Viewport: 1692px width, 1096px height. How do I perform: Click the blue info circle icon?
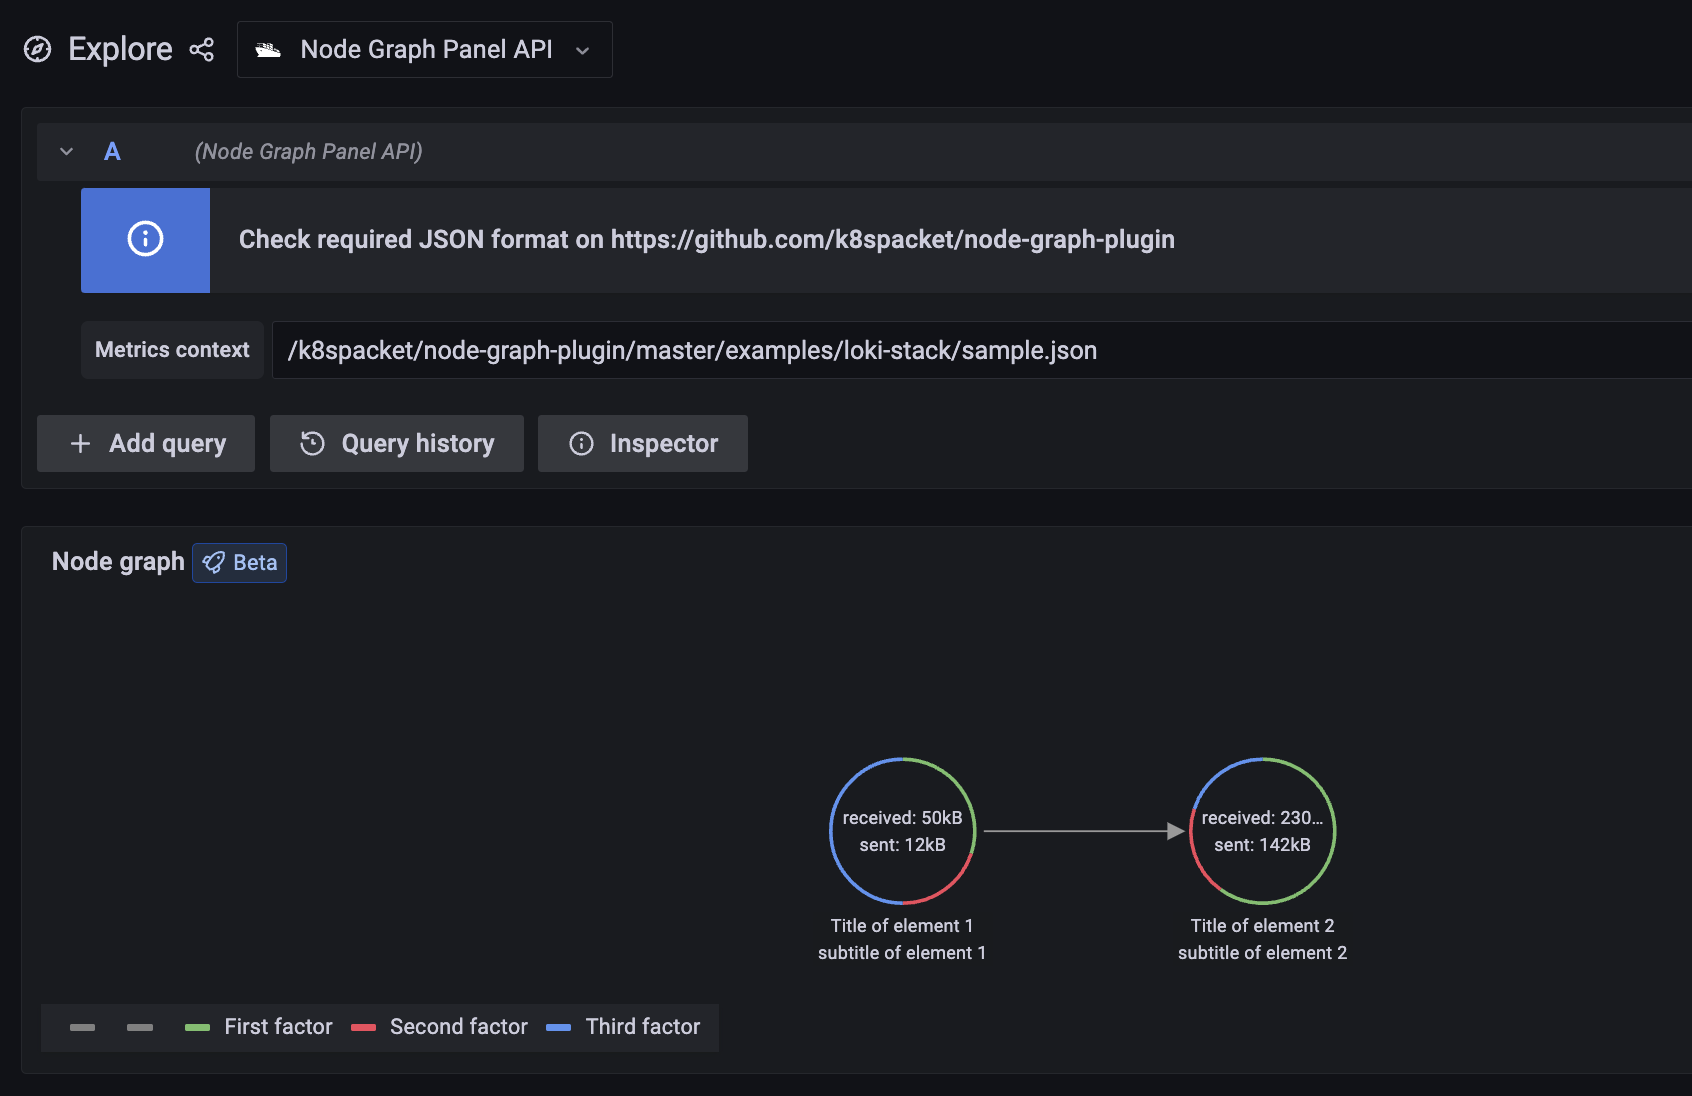[145, 239]
